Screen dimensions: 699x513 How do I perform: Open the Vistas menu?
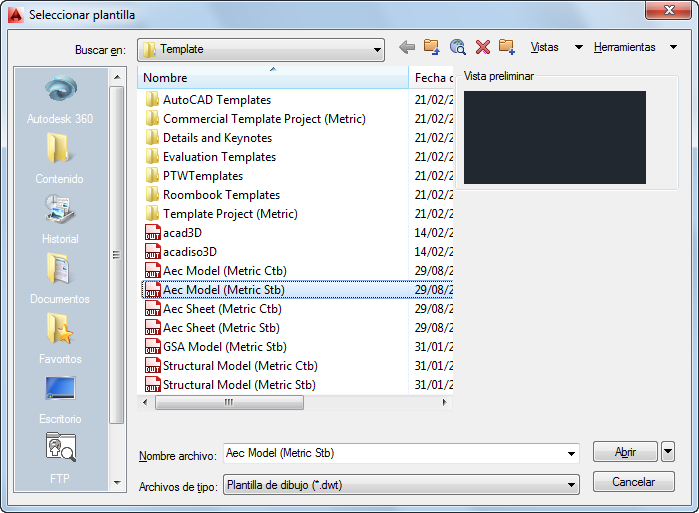544,47
